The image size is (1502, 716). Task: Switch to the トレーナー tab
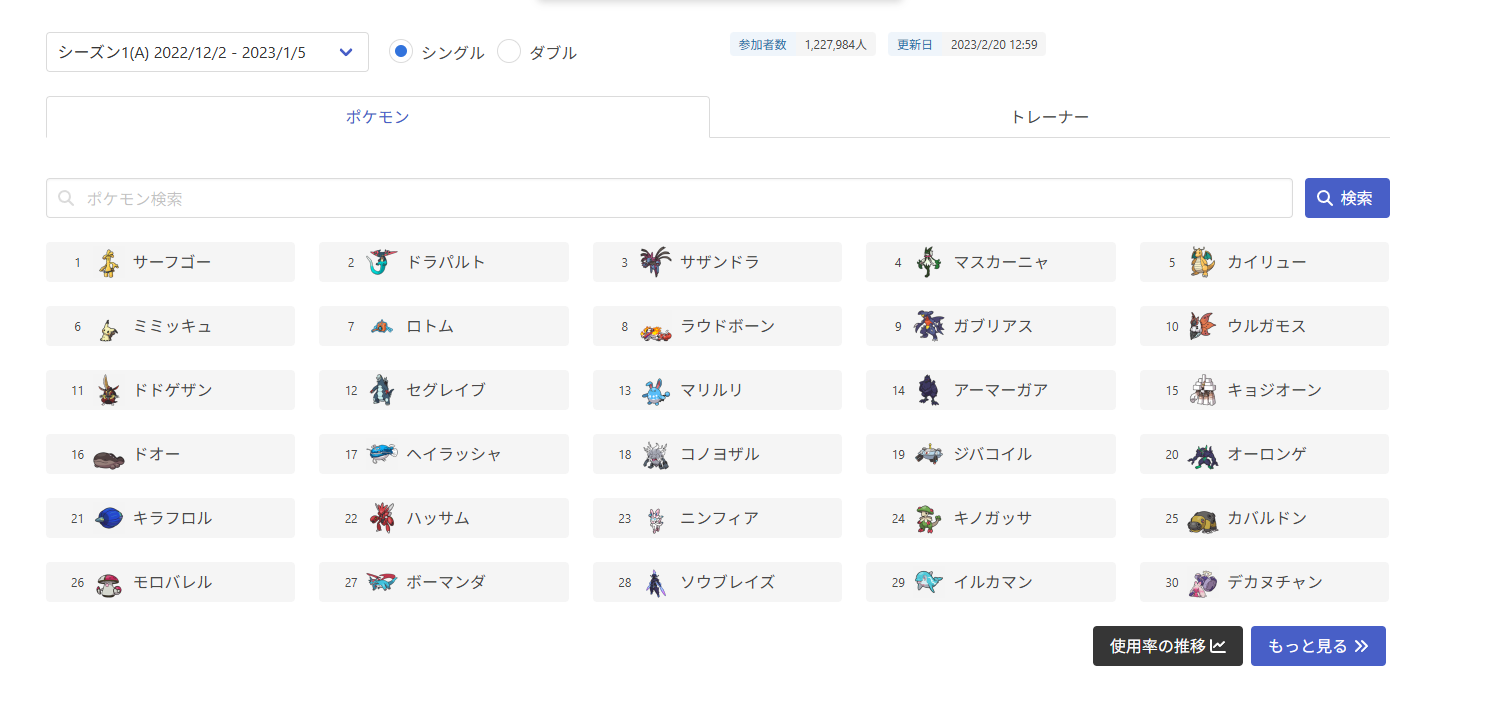click(1050, 117)
